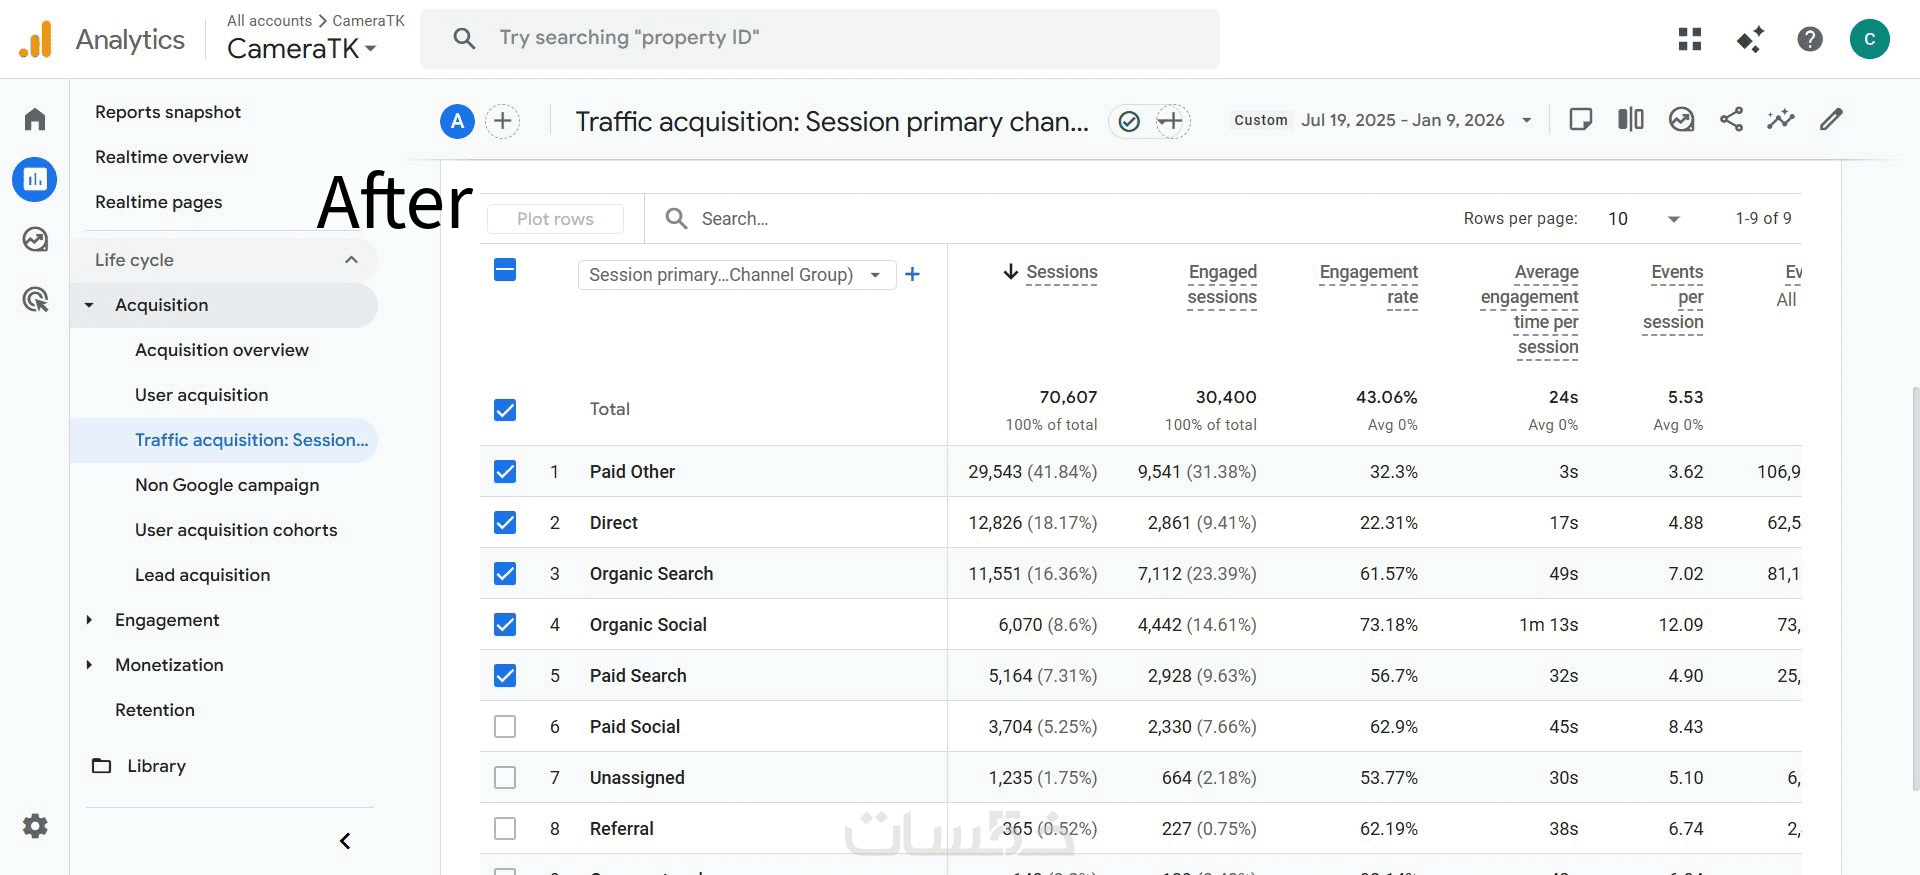Uncheck the Paid Other row checkbox
Viewport: 1920px width, 875px height.
point(505,472)
